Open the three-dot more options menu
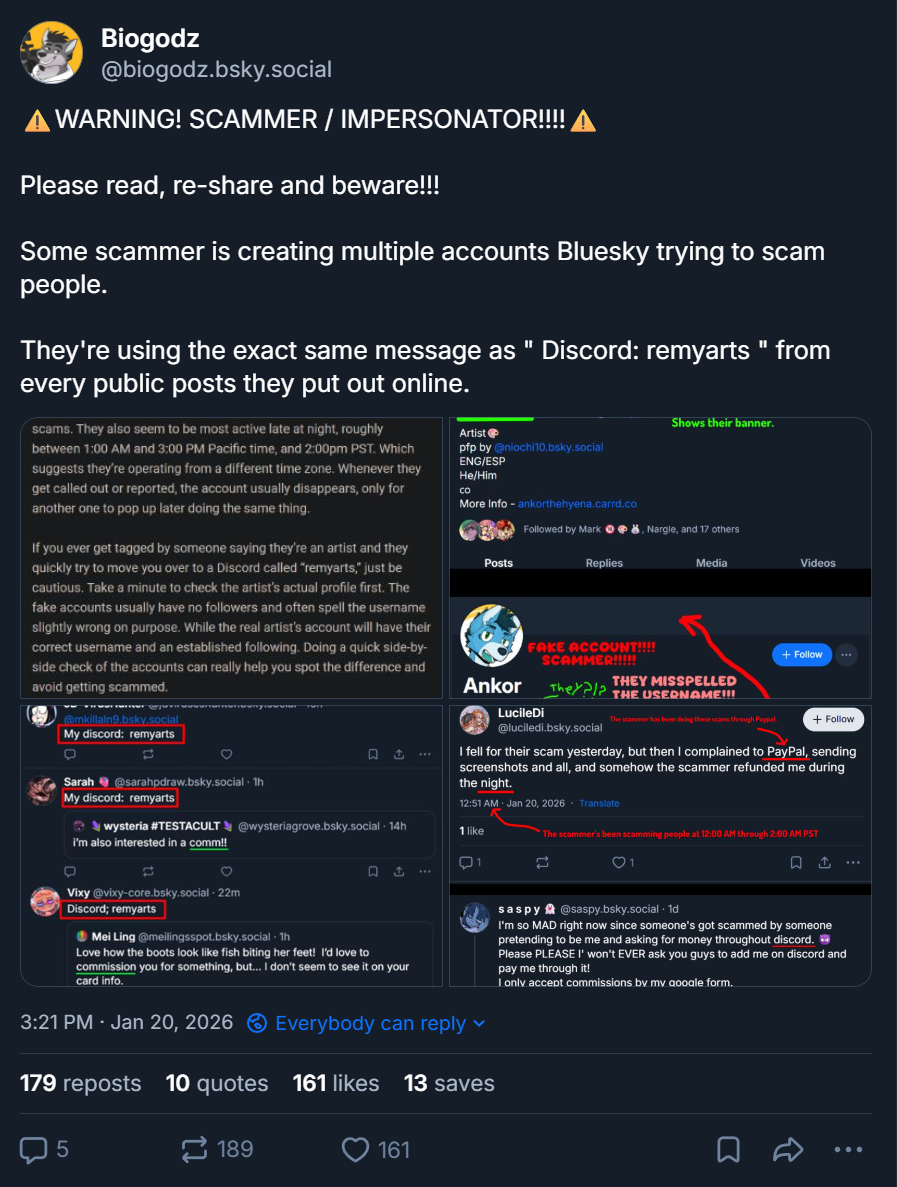The height and width of the screenshot is (1187, 897). click(849, 1149)
